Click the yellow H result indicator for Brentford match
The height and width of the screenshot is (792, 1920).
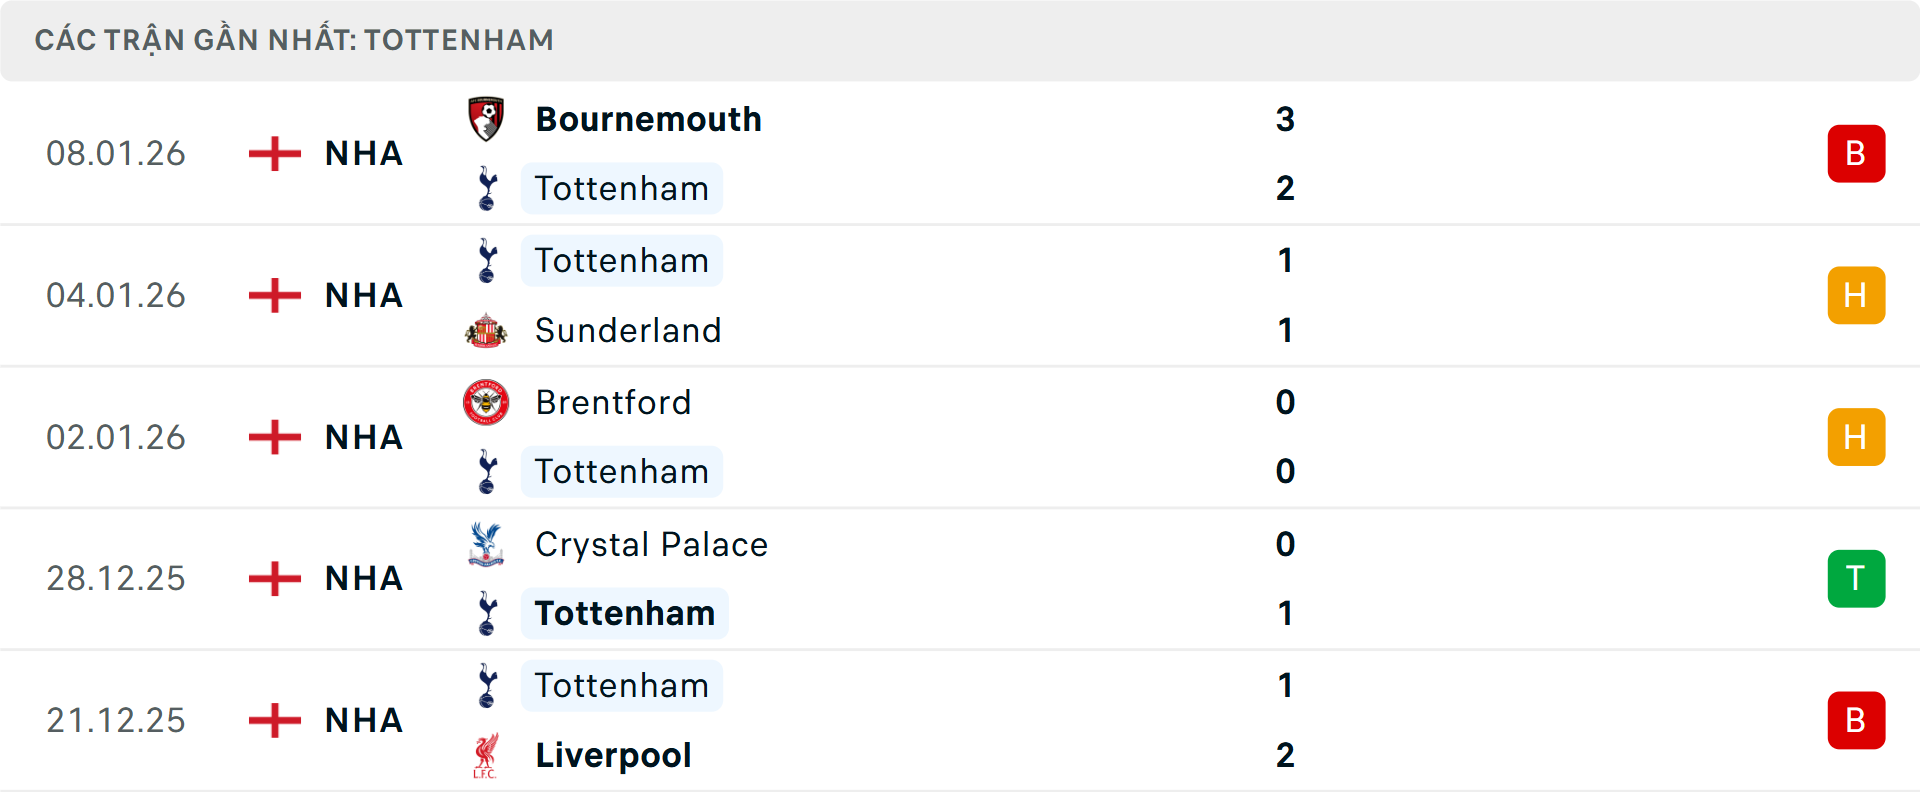coord(1856,437)
